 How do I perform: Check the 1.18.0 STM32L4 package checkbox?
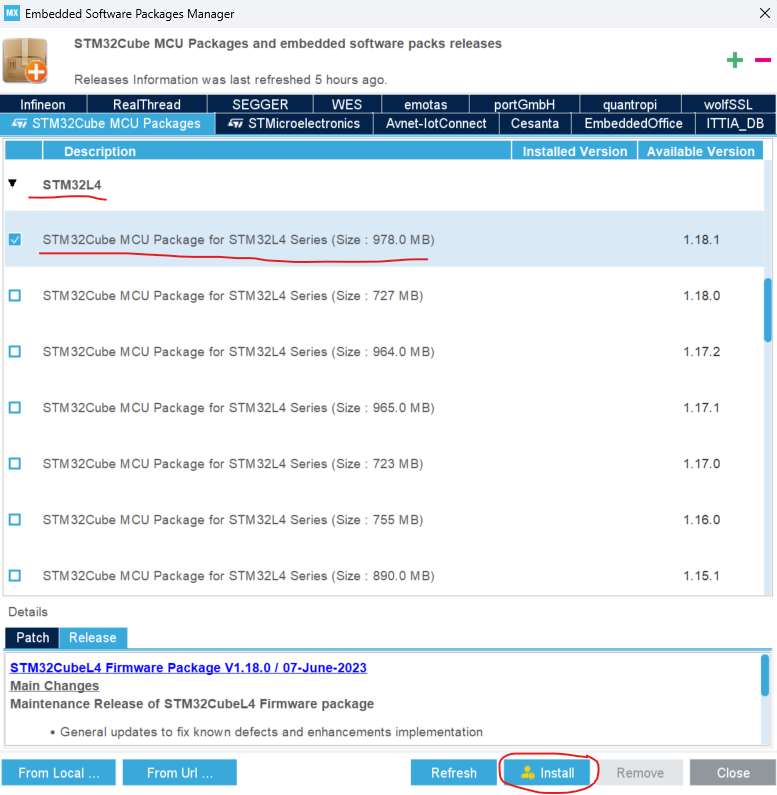pyautogui.click(x=15, y=295)
